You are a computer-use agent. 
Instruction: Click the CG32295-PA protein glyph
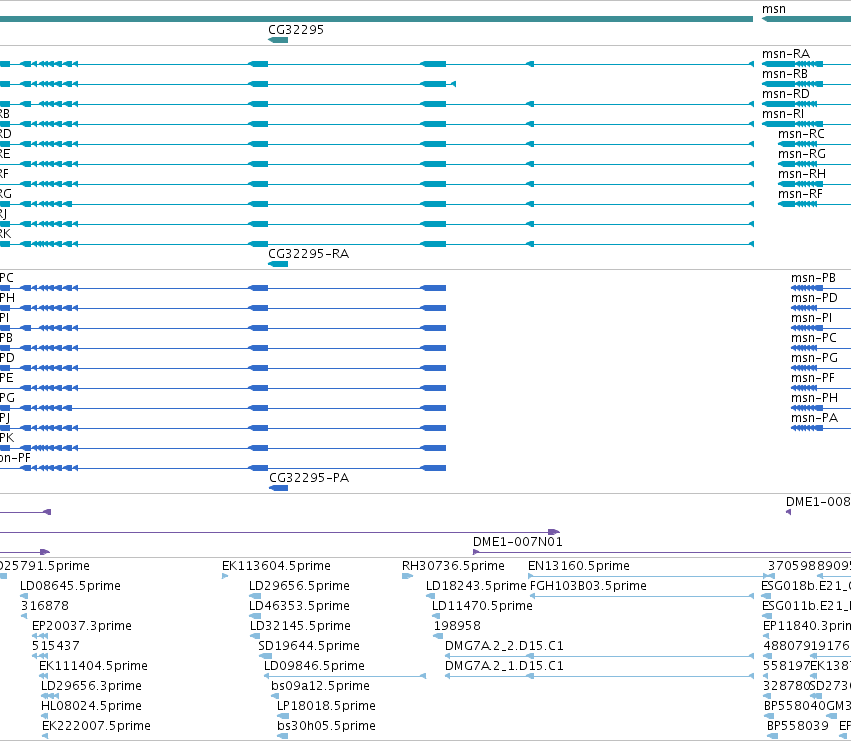point(278,488)
